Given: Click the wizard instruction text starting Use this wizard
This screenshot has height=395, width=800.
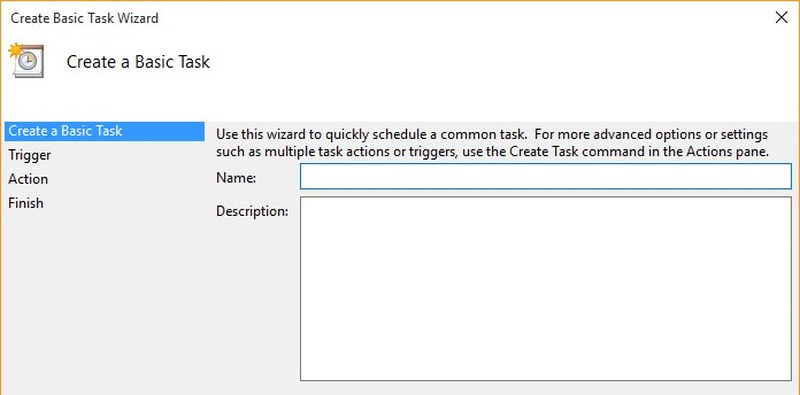Looking at the screenshot, I should (492, 135).
